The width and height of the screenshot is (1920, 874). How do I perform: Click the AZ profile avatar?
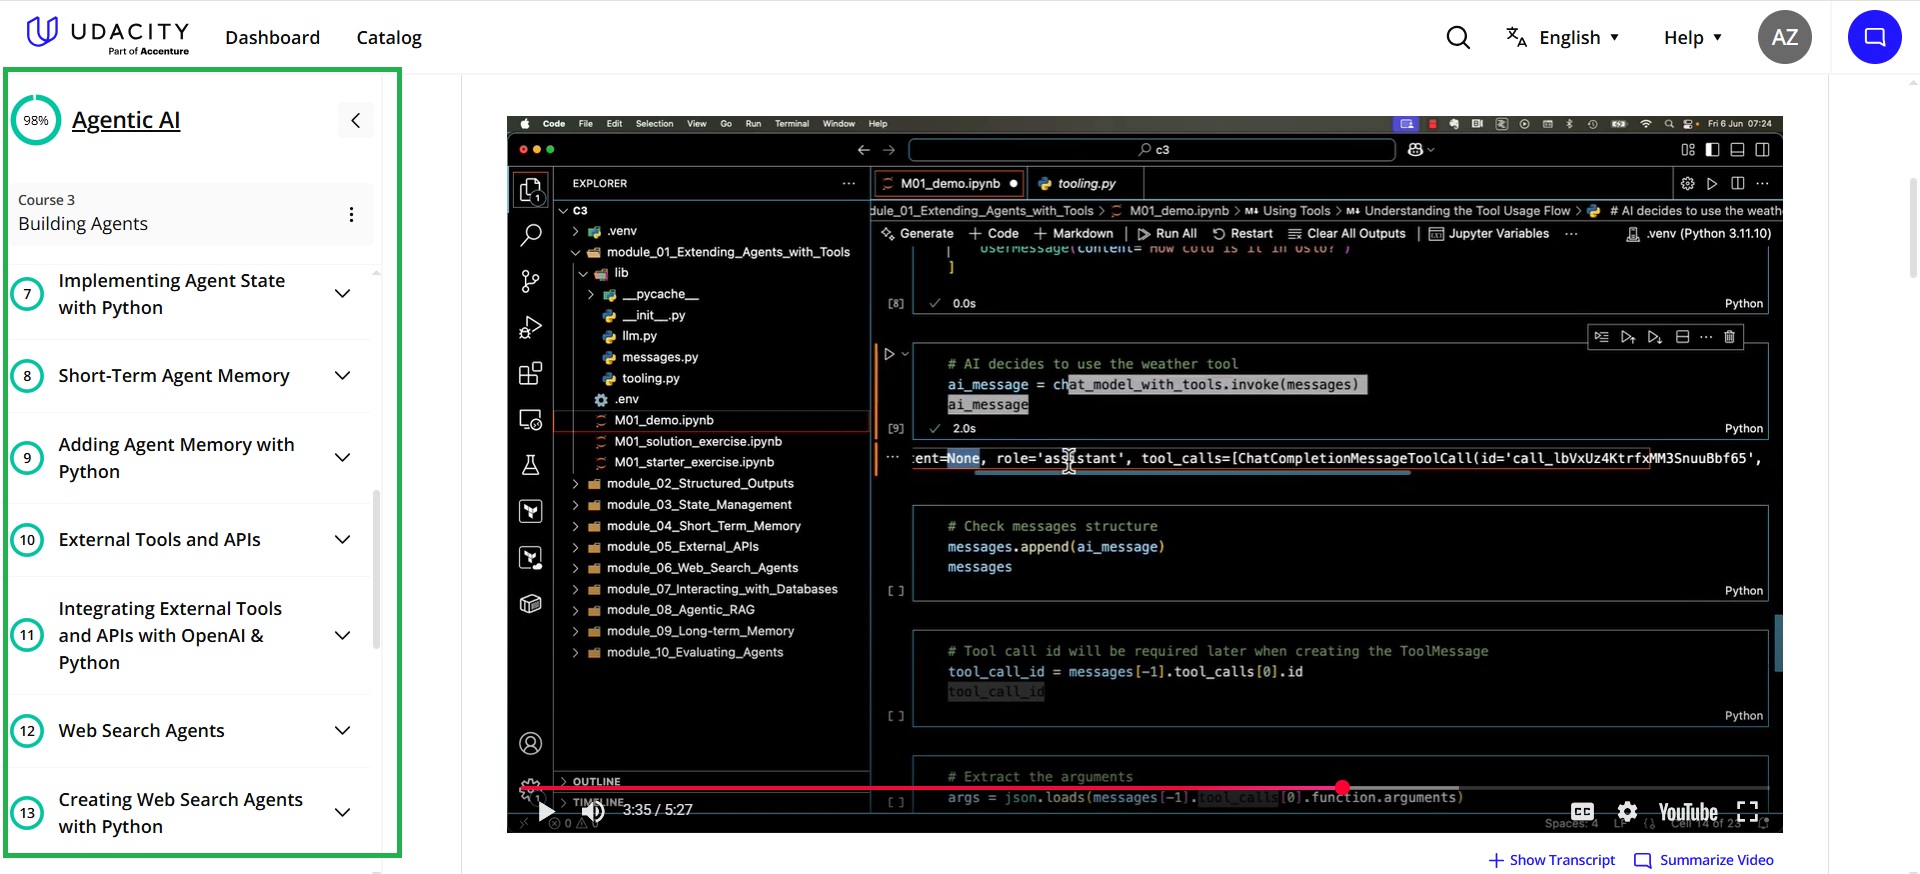[1784, 37]
